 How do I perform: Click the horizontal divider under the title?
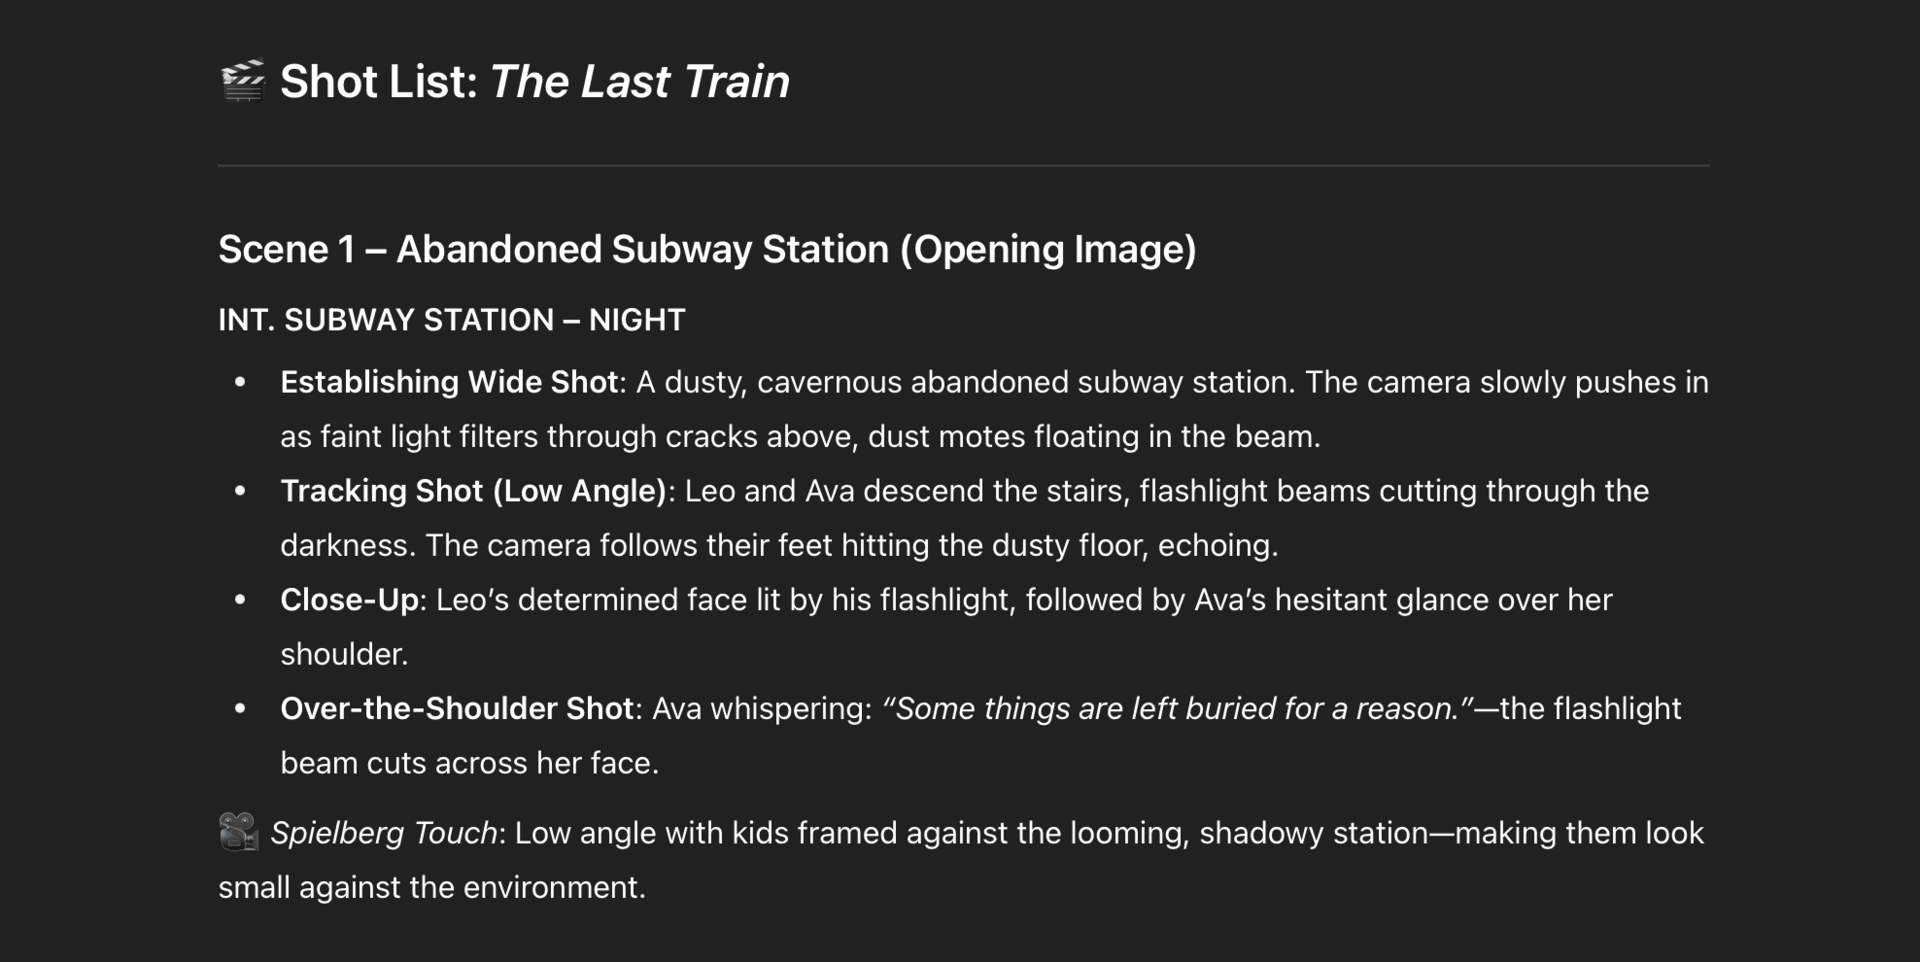964,165
